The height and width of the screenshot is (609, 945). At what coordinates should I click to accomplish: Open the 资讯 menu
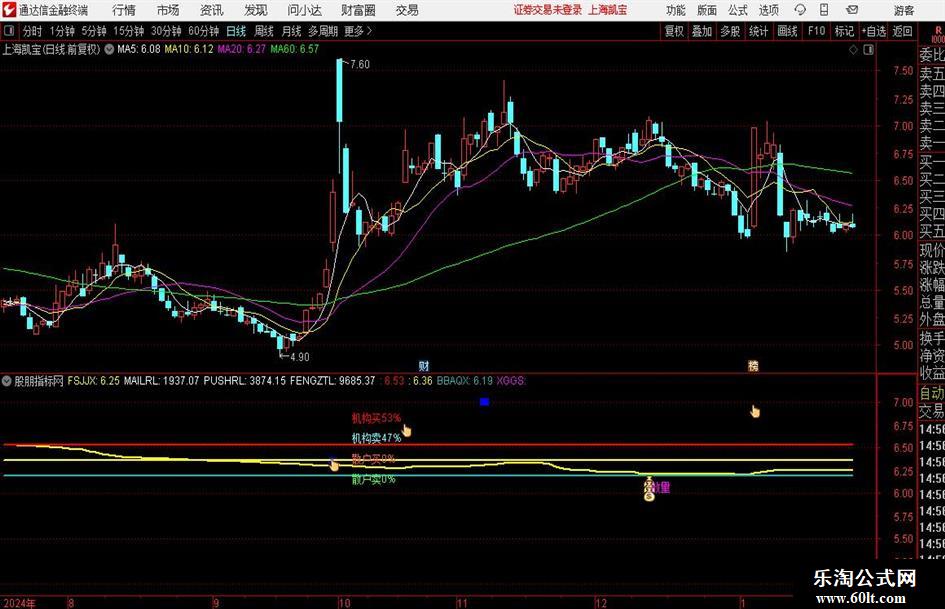(x=211, y=10)
